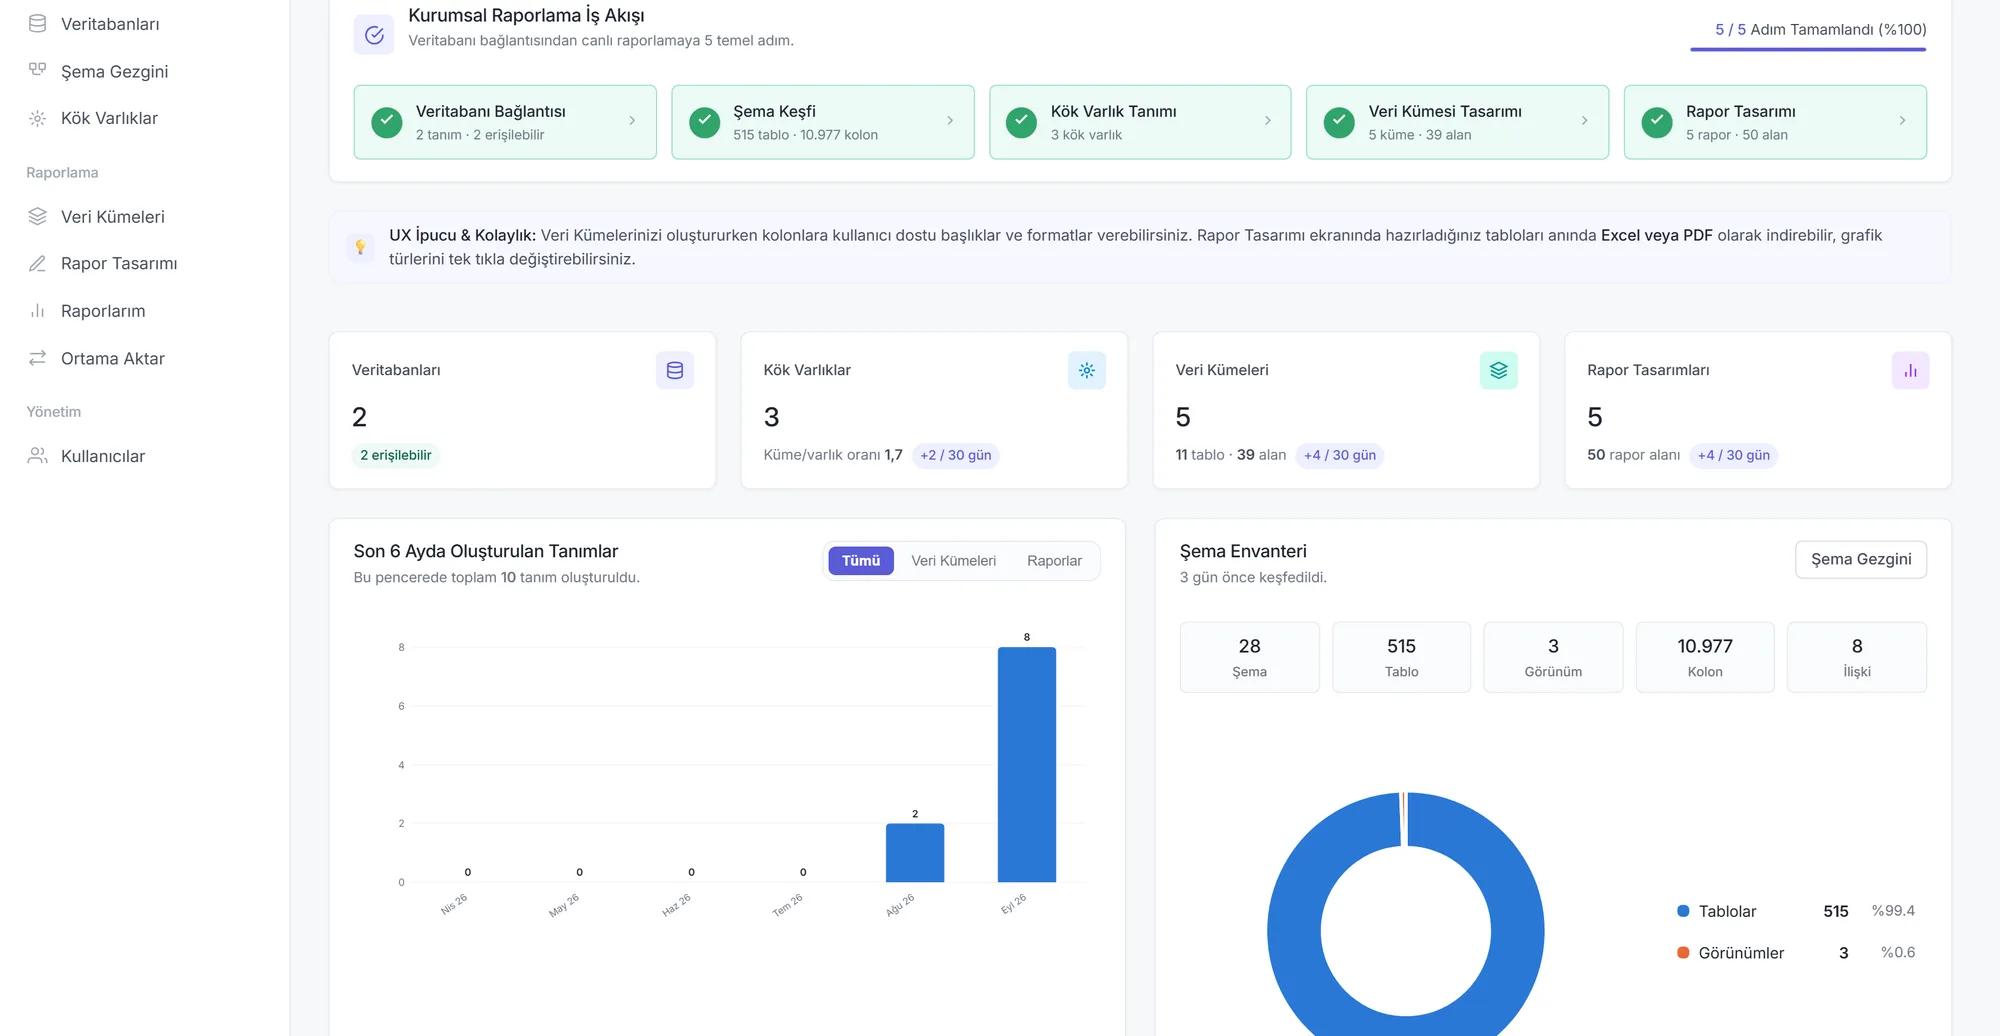Expand the Kök Varlık Tanımı step chevron
This screenshot has width=2000, height=1036.
click(x=1268, y=121)
